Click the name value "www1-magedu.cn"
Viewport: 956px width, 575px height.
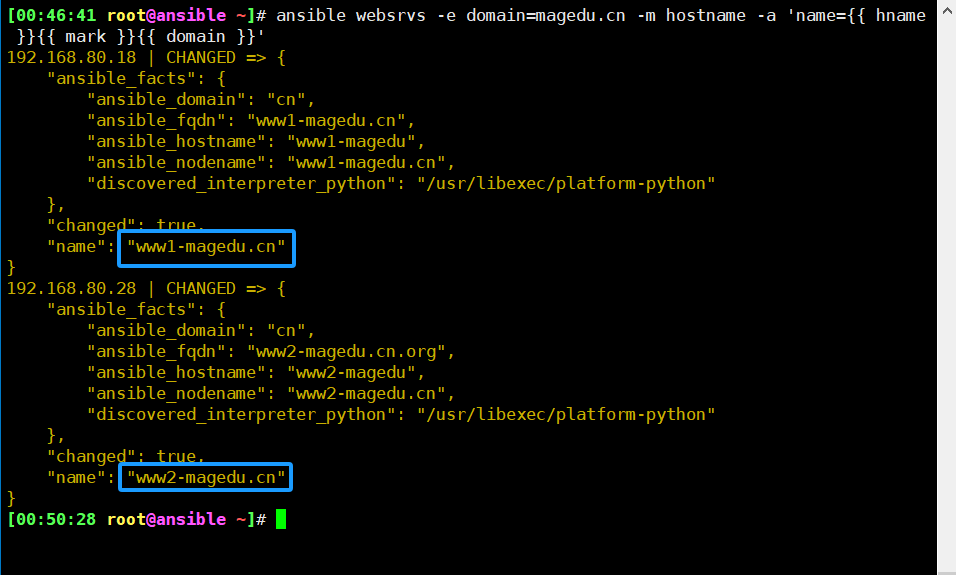coord(206,247)
